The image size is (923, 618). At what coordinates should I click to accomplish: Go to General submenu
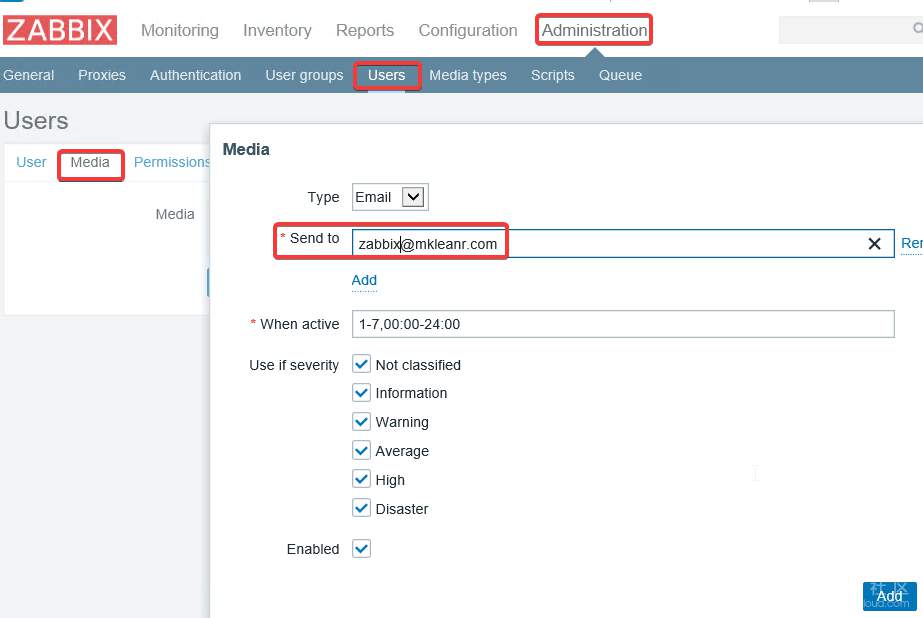point(28,75)
